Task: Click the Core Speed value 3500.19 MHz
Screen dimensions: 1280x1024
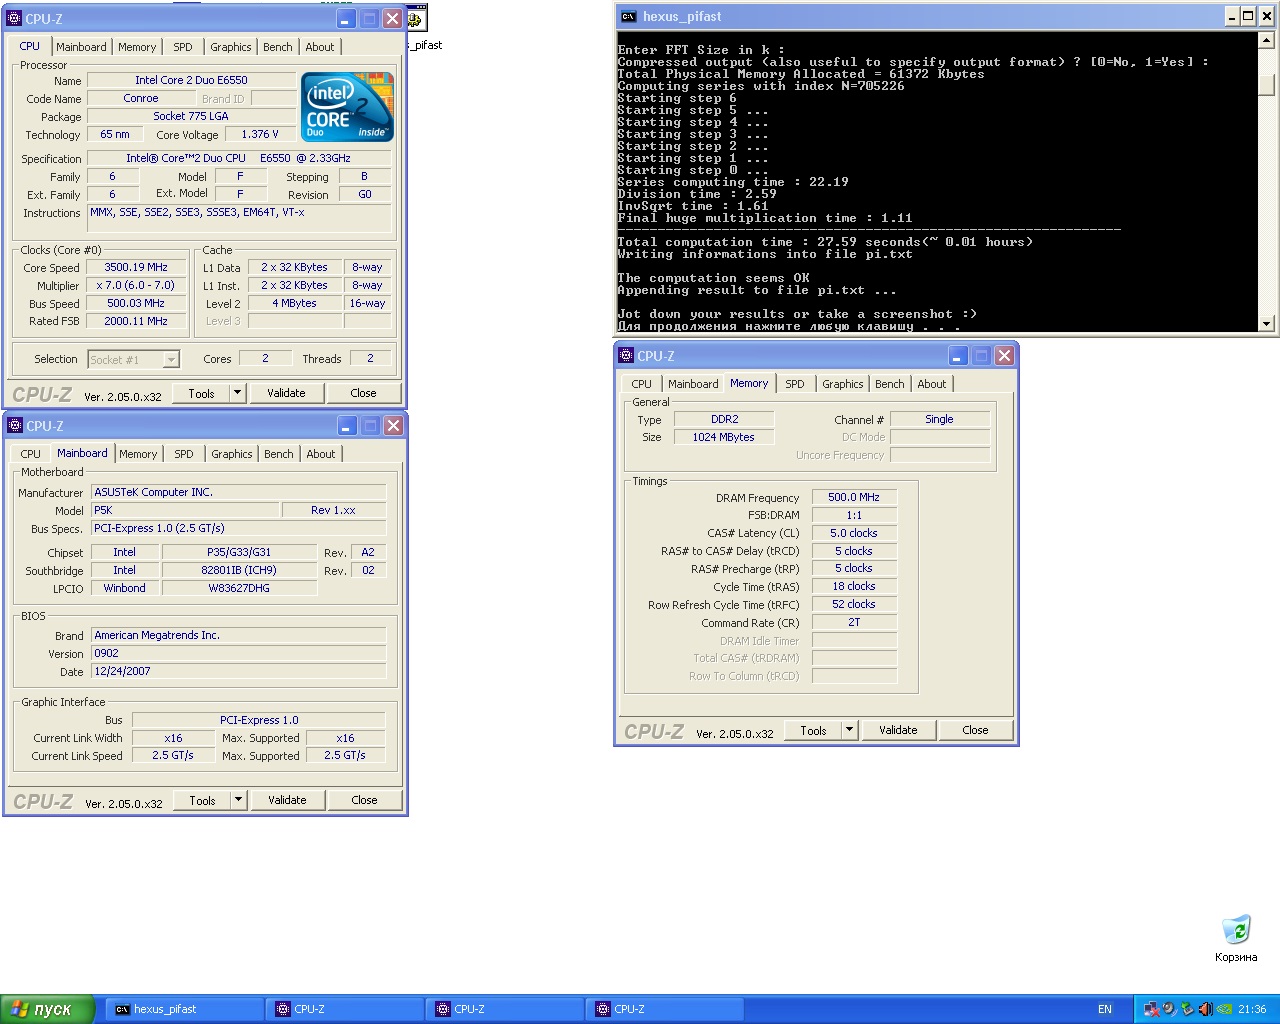Action: tap(136, 267)
